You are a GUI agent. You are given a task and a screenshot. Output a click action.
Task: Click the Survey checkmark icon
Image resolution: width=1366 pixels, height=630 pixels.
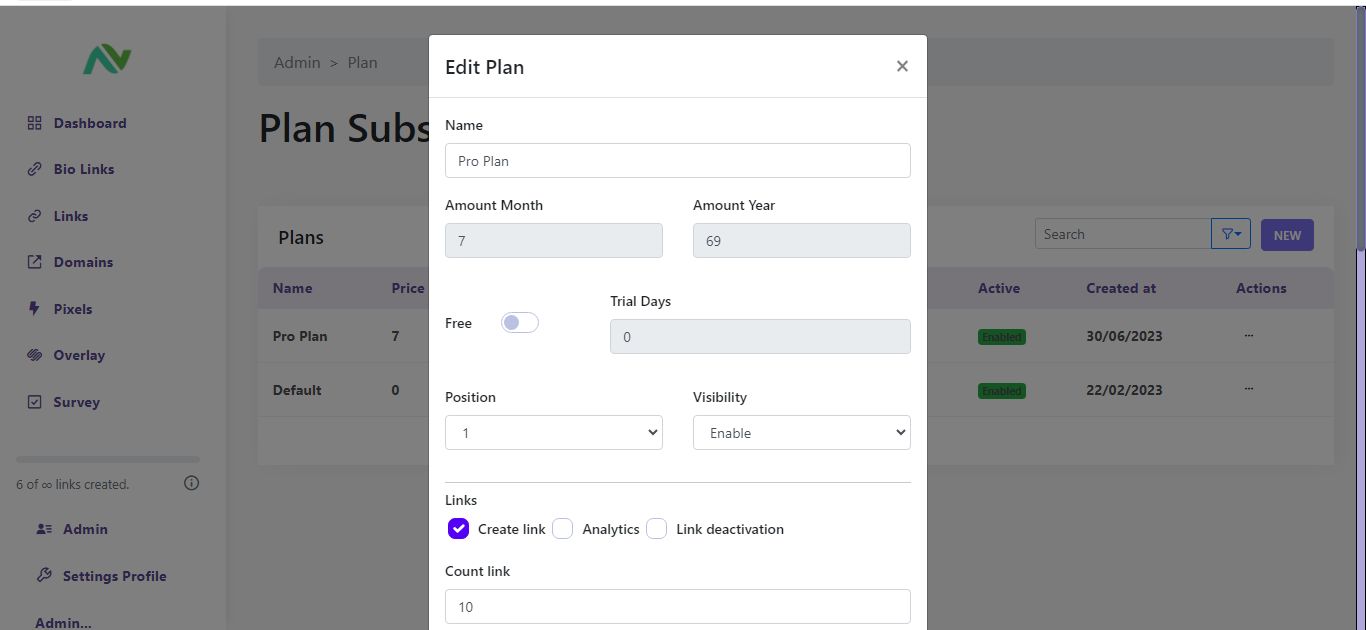pyautogui.click(x=34, y=402)
